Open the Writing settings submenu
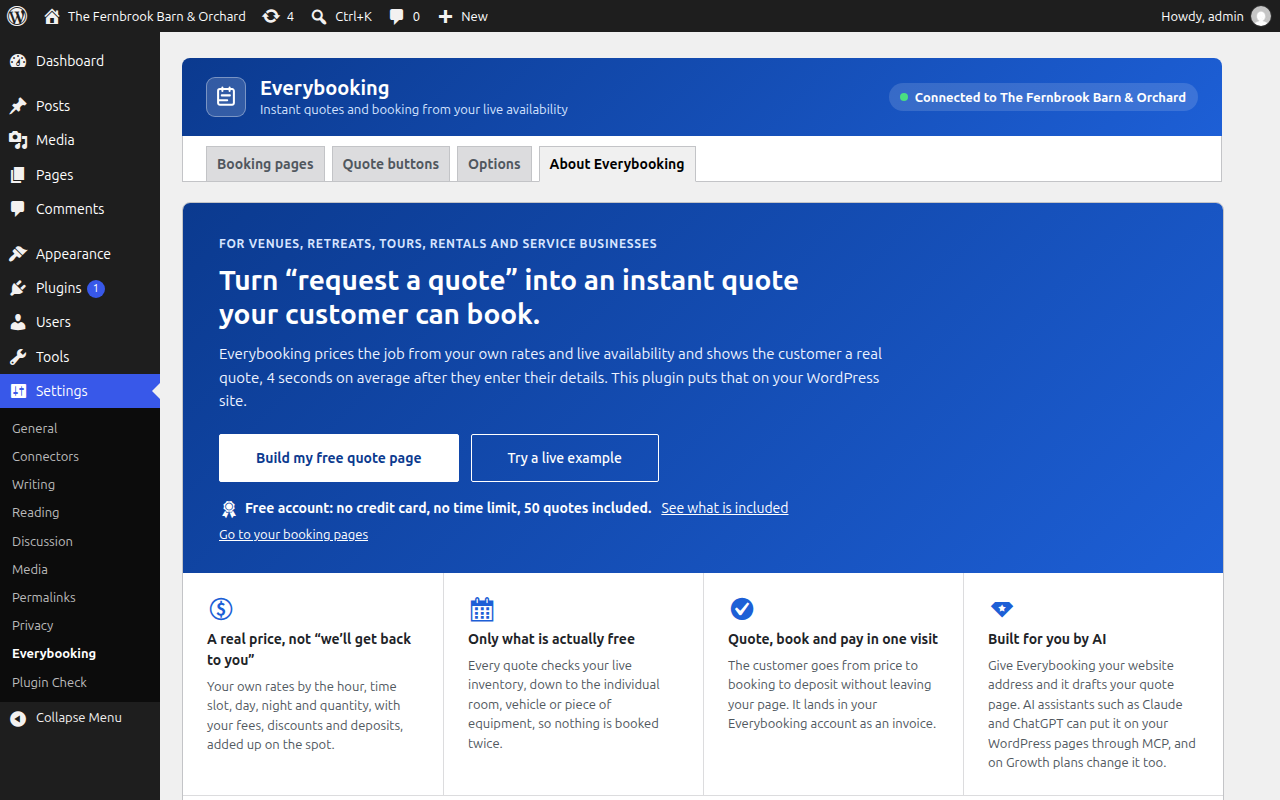This screenshot has width=1280, height=800. (80, 484)
